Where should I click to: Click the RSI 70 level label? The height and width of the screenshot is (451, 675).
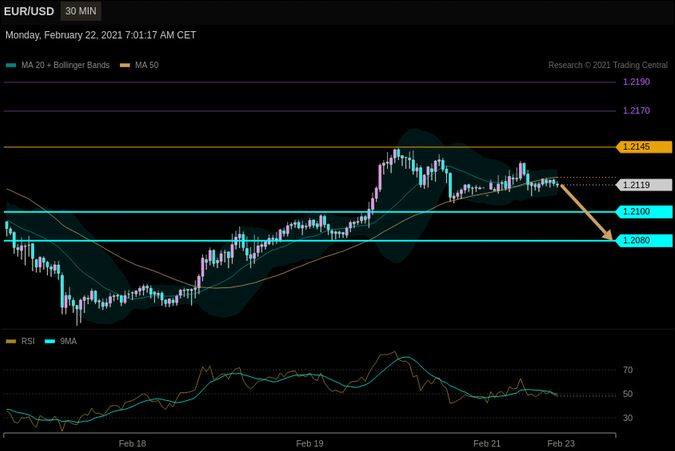tap(628, 370)
